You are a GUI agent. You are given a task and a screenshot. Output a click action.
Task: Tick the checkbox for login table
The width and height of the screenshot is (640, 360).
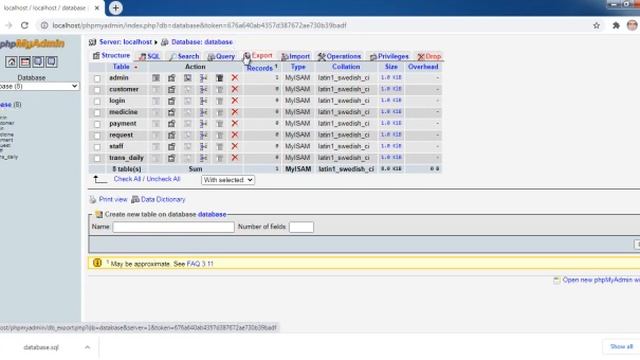point(97,101)
